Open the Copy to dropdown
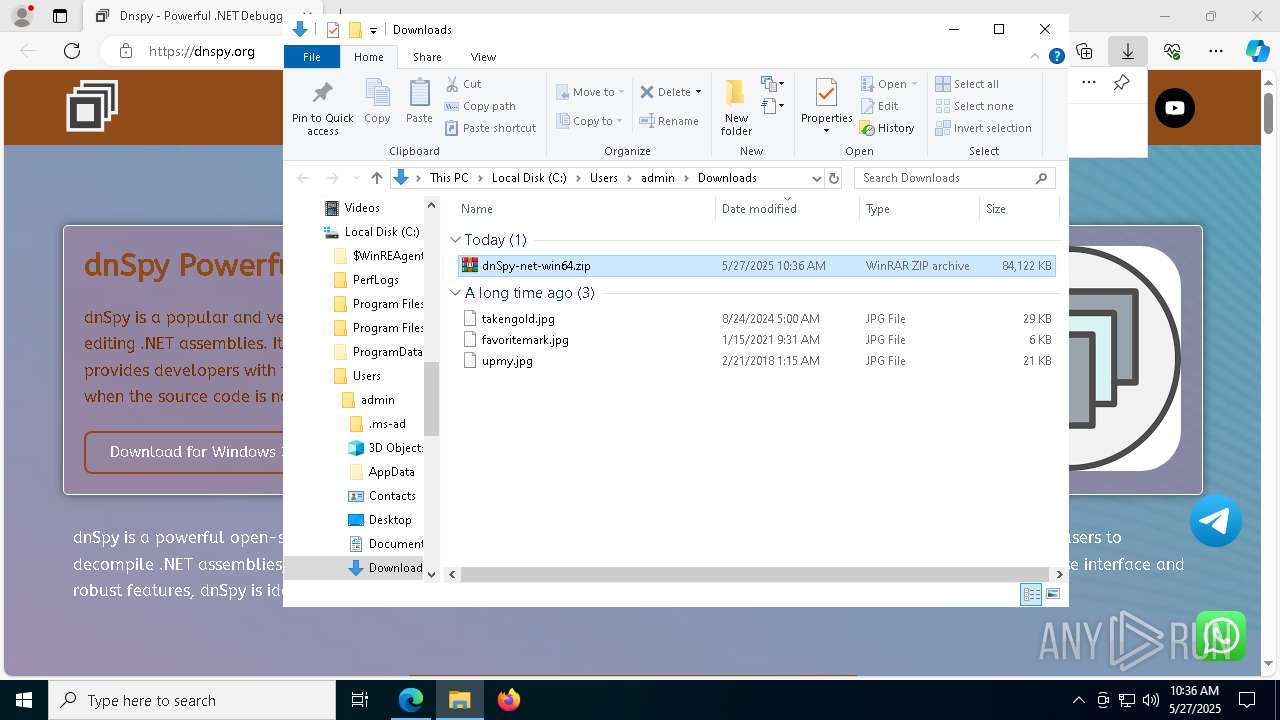Image resolution: width=1280 pixels, height=720 pixels. [x=588, y=121]
